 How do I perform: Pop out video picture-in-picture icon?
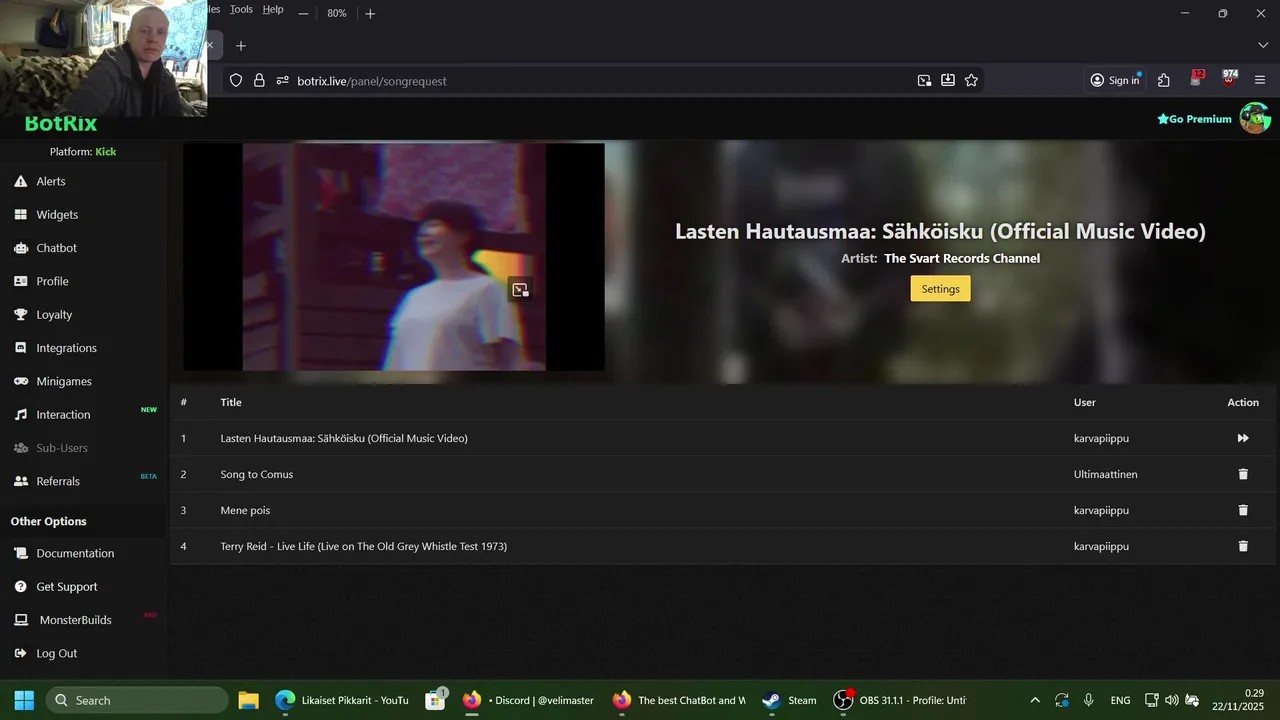[520, 289]
